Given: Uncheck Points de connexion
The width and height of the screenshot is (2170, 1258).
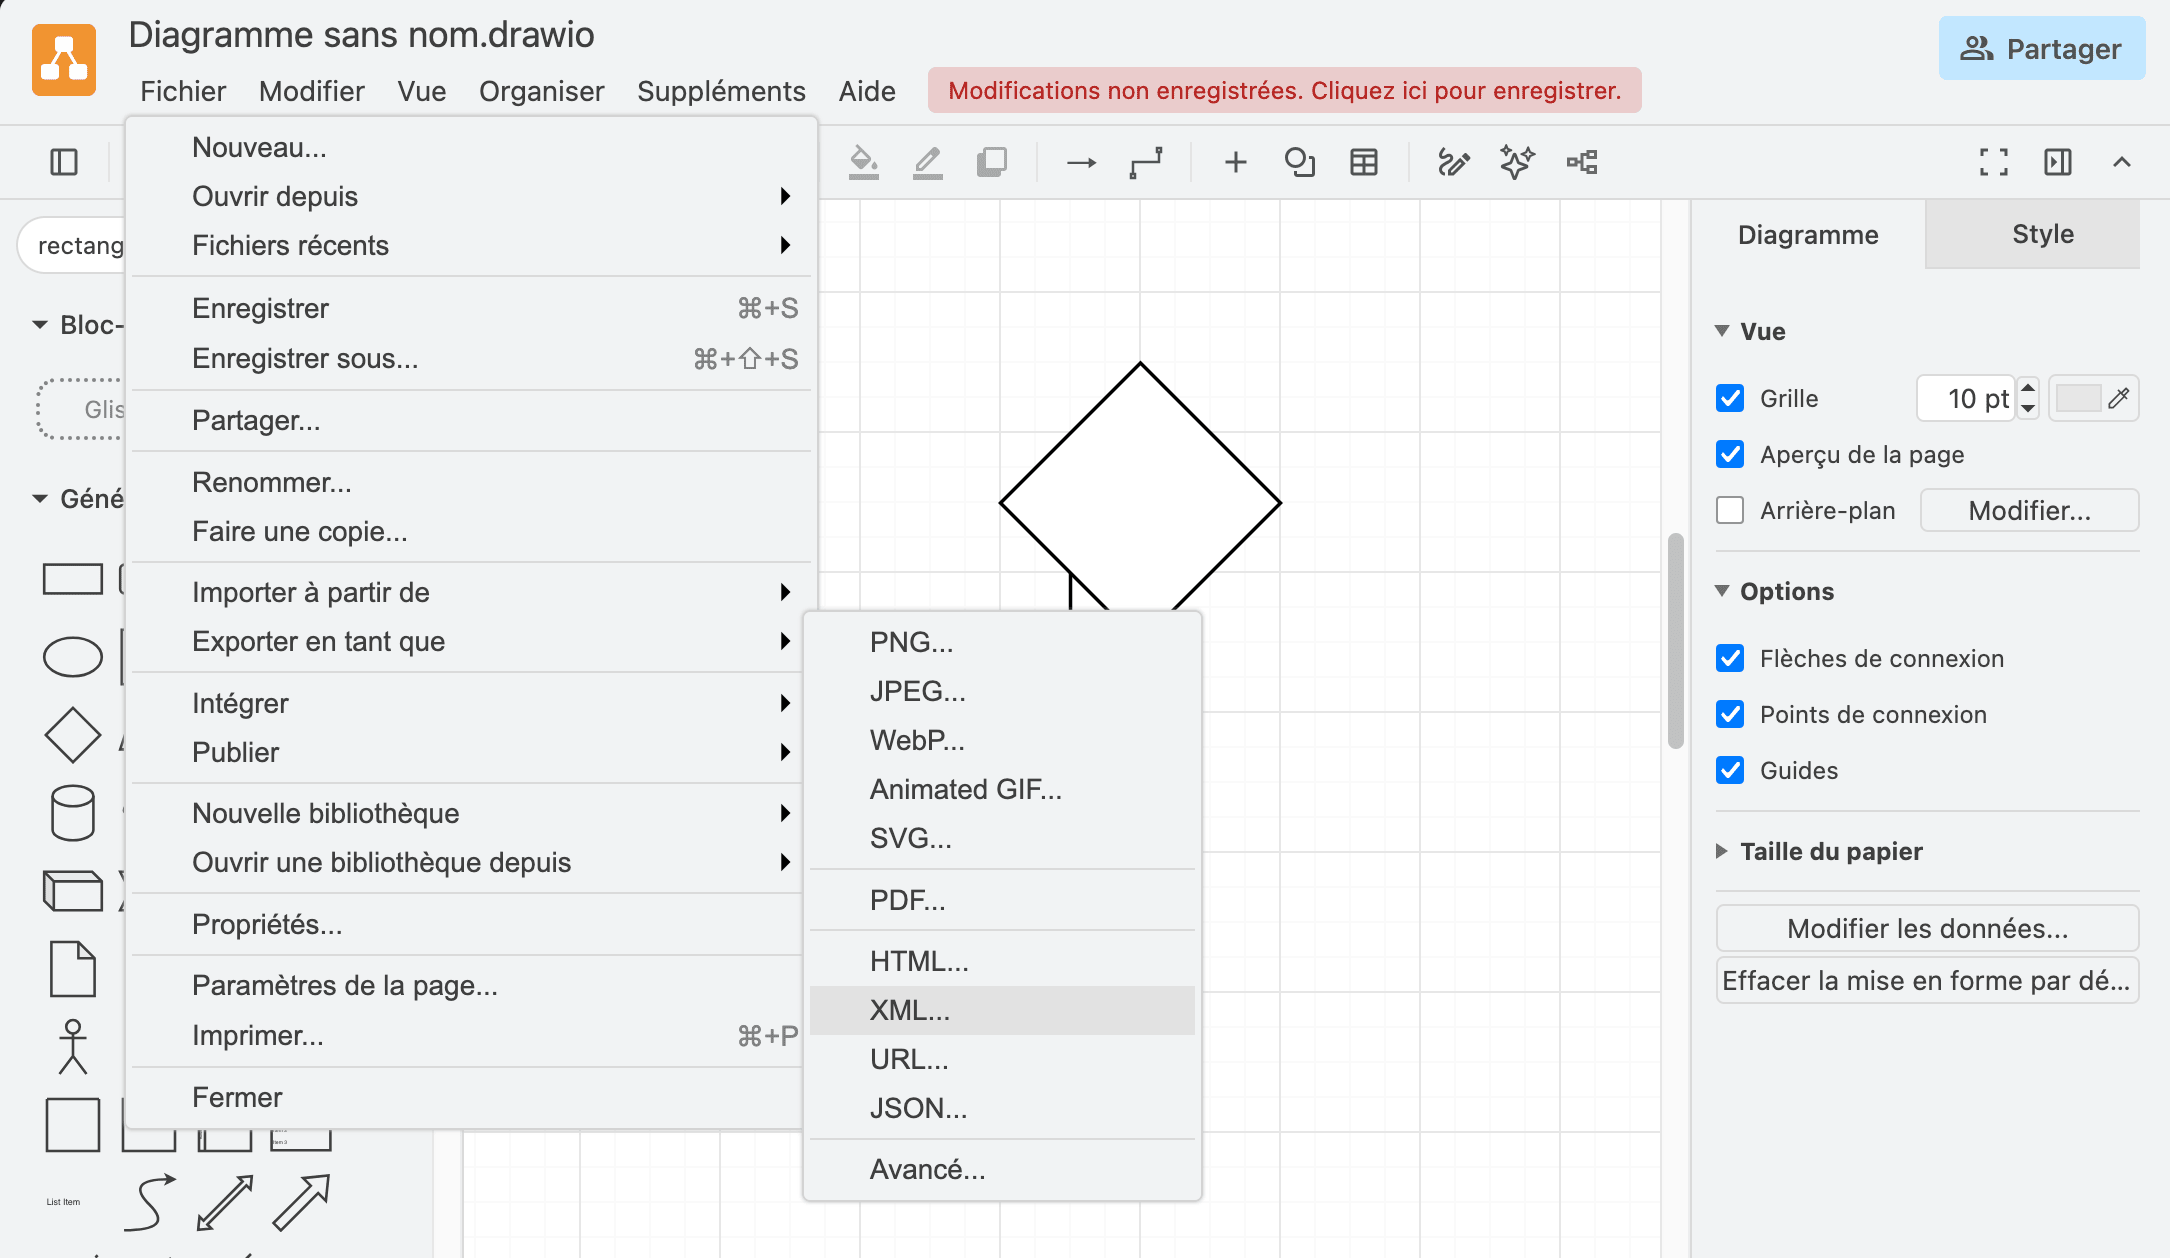Looking at the screenshot, I should point(1730,714).
